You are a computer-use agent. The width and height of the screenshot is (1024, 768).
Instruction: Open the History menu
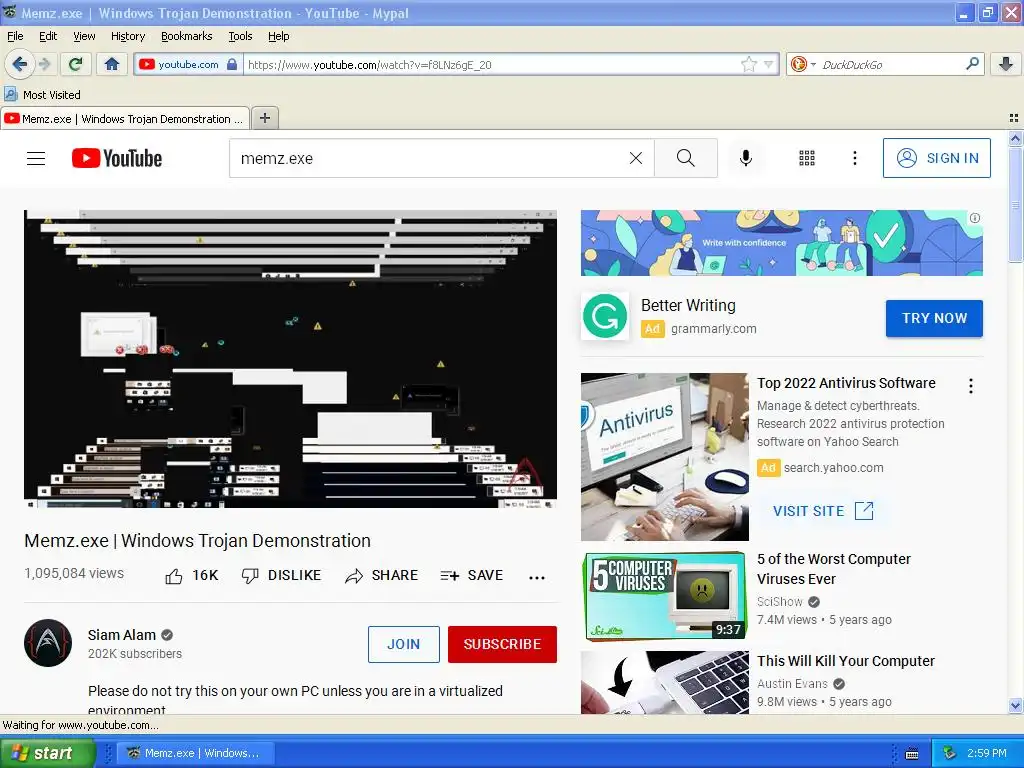[127, 36]
